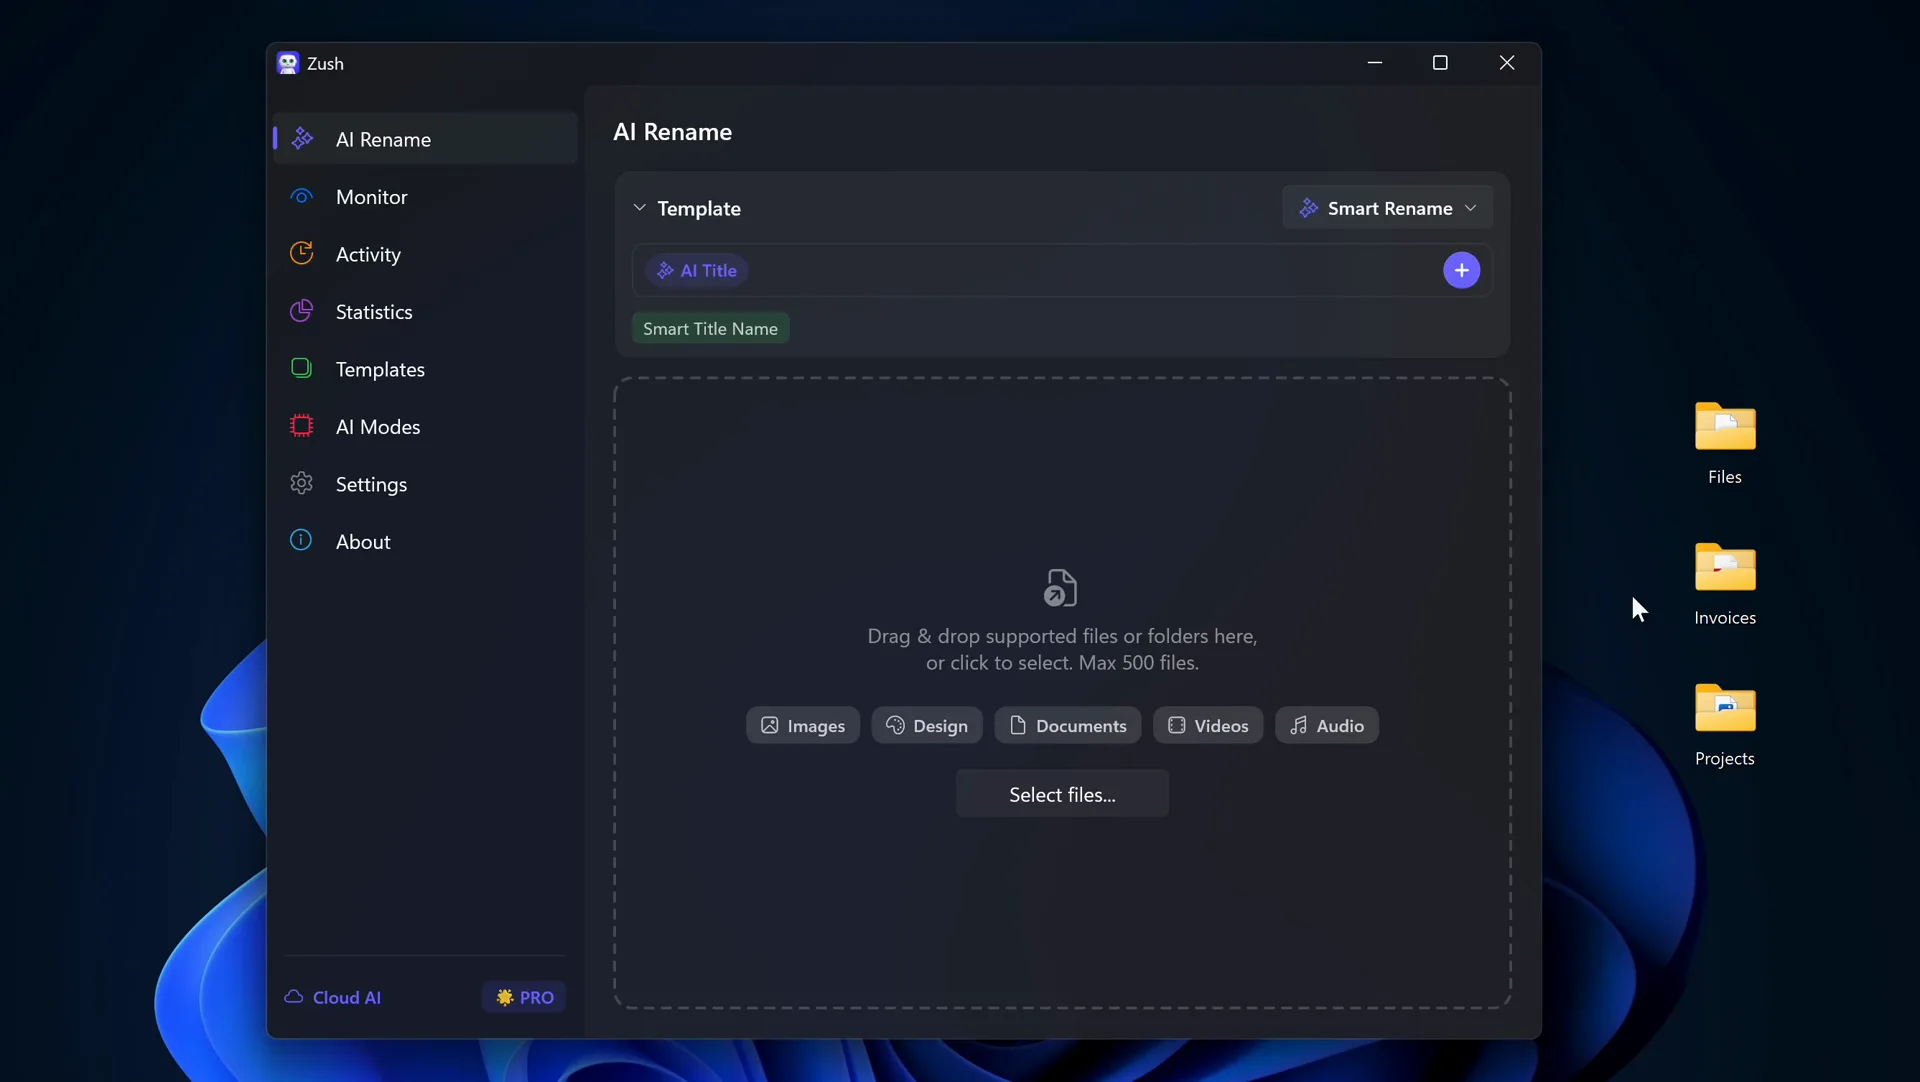Click the template elements input field

click(1062, 270)
